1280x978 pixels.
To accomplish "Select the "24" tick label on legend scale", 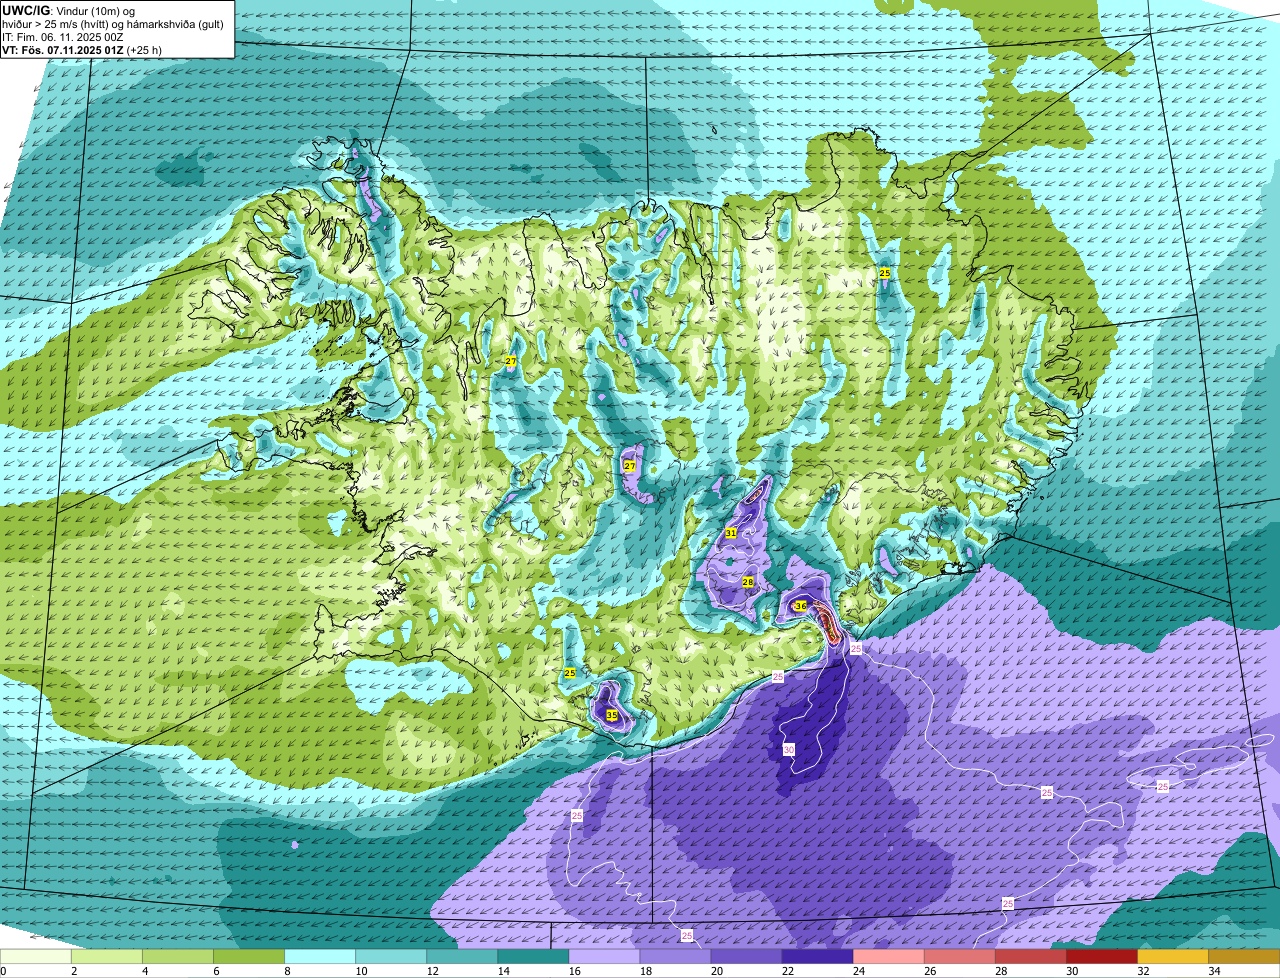I will coord(857,971).
